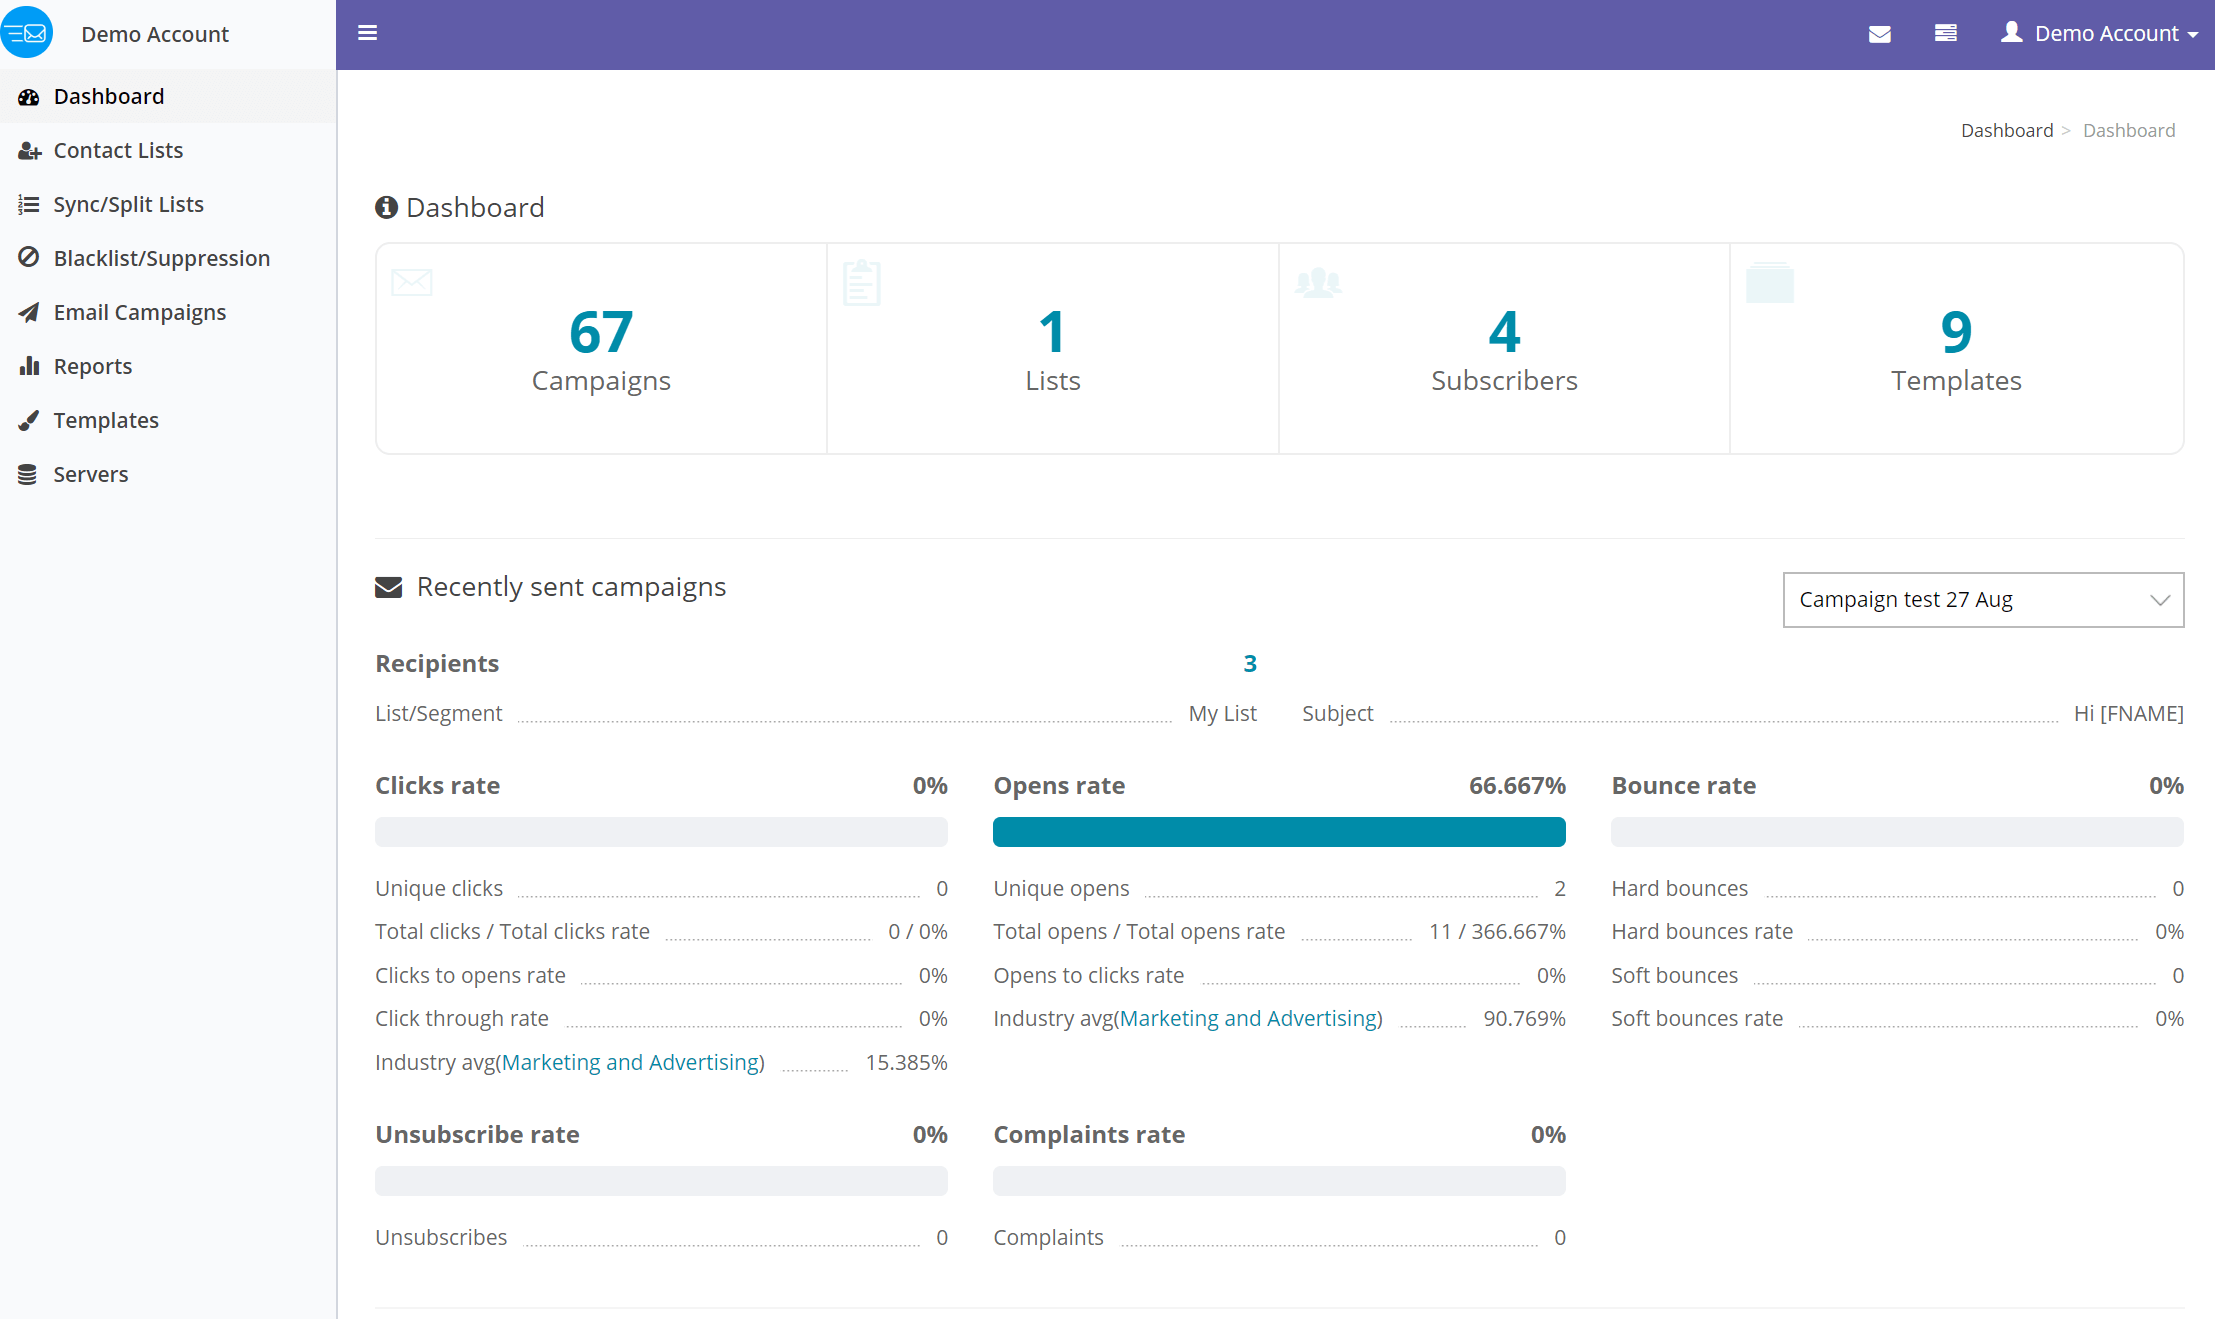The height and width of the screenshot is (1319, 2215).
Task: Click the Templates count tile
Action: 1956,345
